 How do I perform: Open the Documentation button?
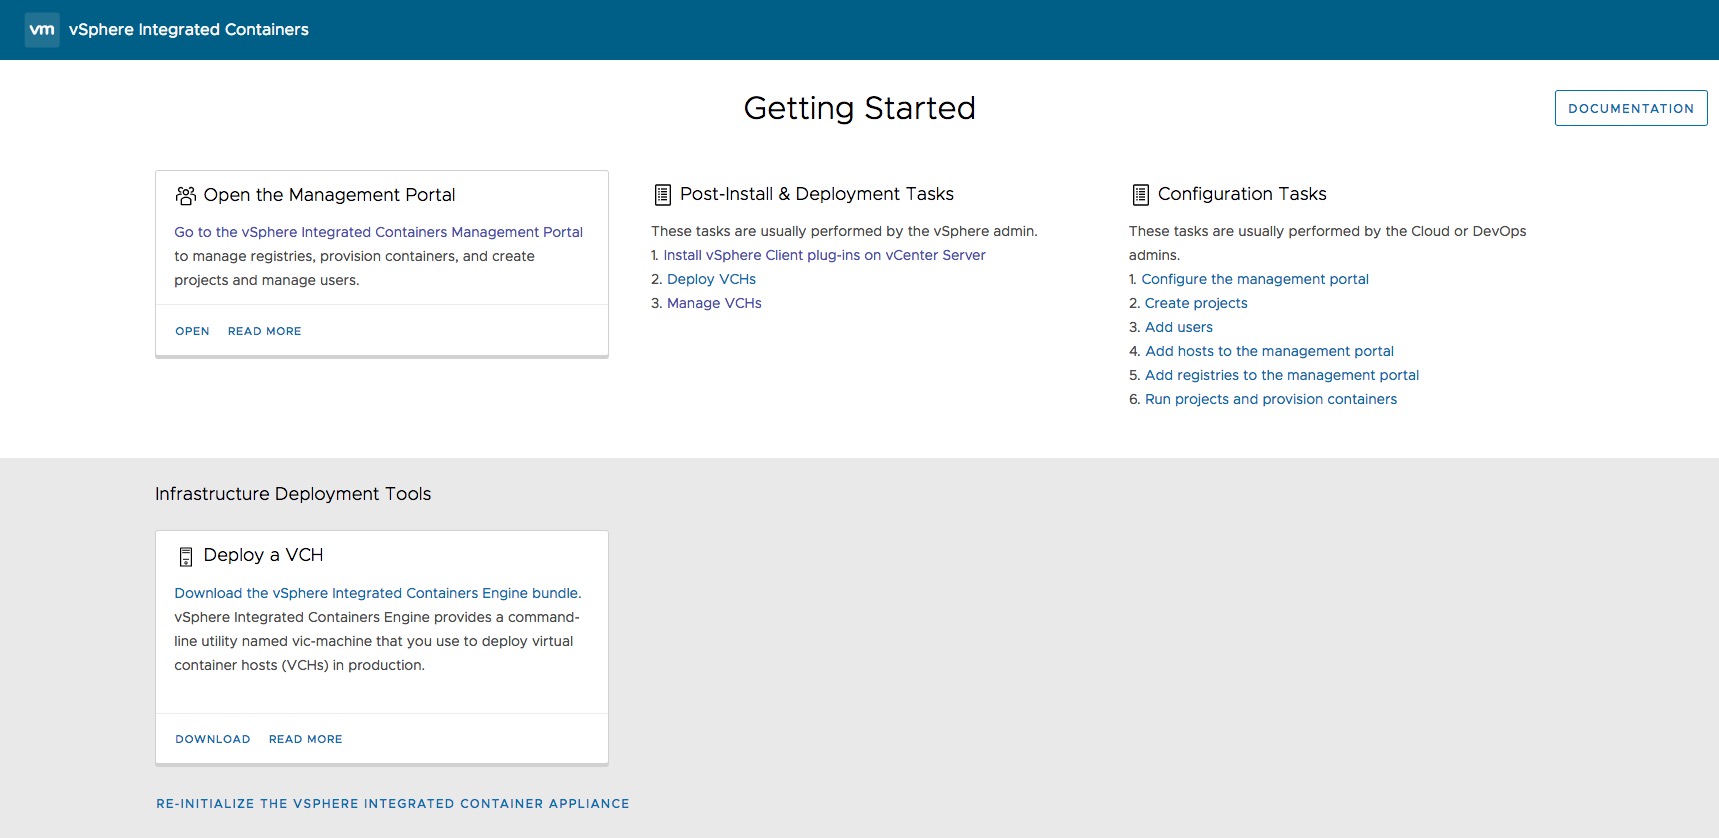coord(1631,108)
